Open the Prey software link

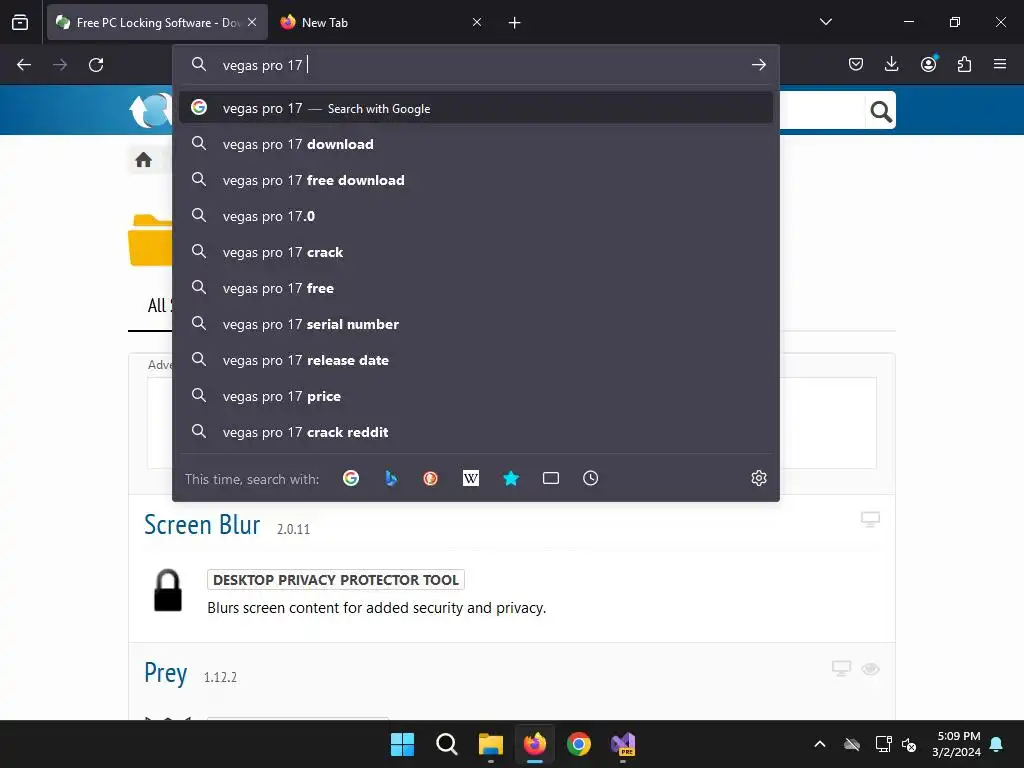pyautogui.click(x=165, y=673)
